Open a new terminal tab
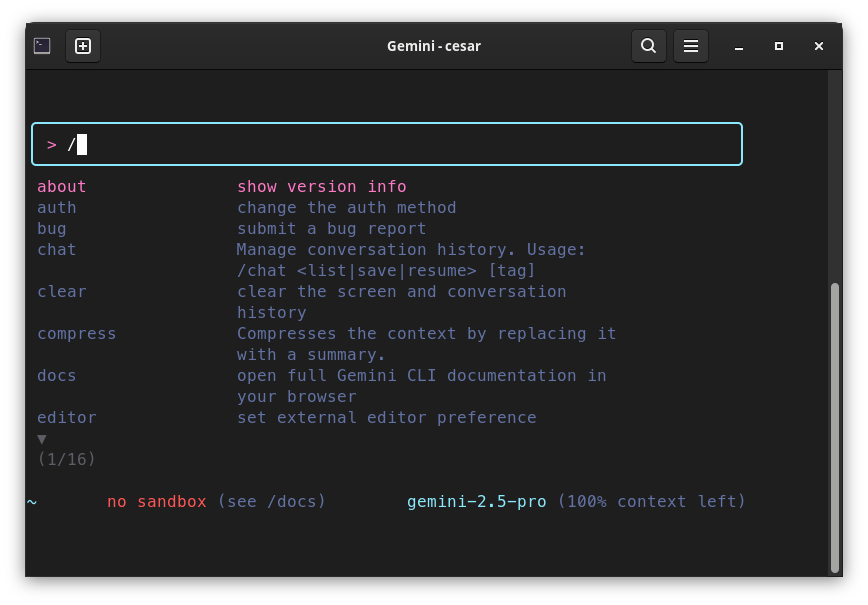Viewport: 868px width, 605px height. (x=83, y=46)
